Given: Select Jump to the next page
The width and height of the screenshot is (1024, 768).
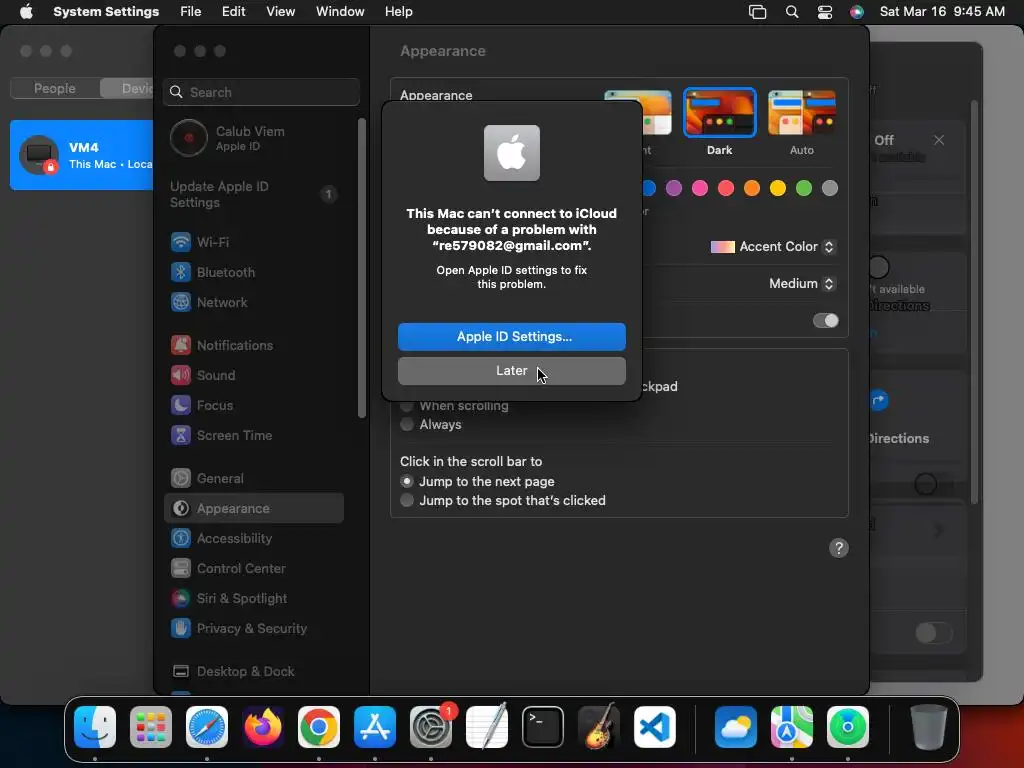Looking at the screenshot, I should (x=407, y=481).
